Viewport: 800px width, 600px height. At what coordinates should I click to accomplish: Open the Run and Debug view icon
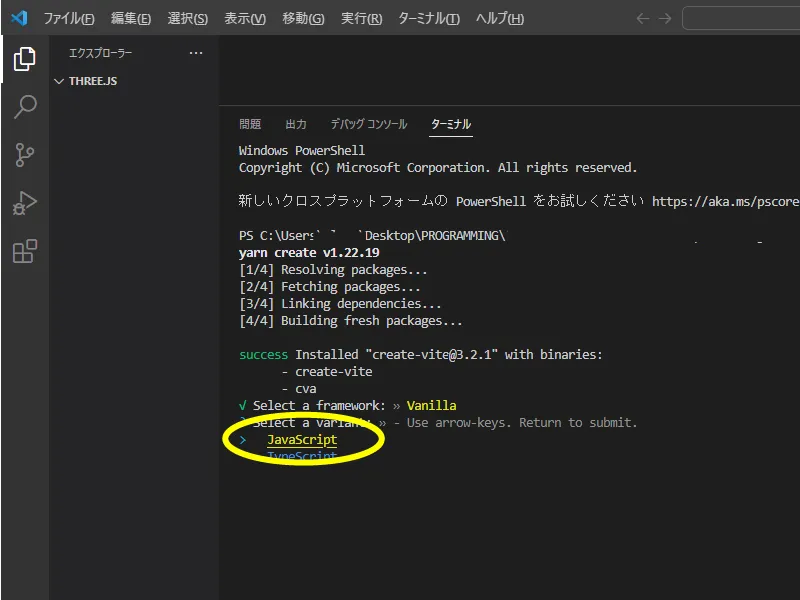click(x=24, y=203)
